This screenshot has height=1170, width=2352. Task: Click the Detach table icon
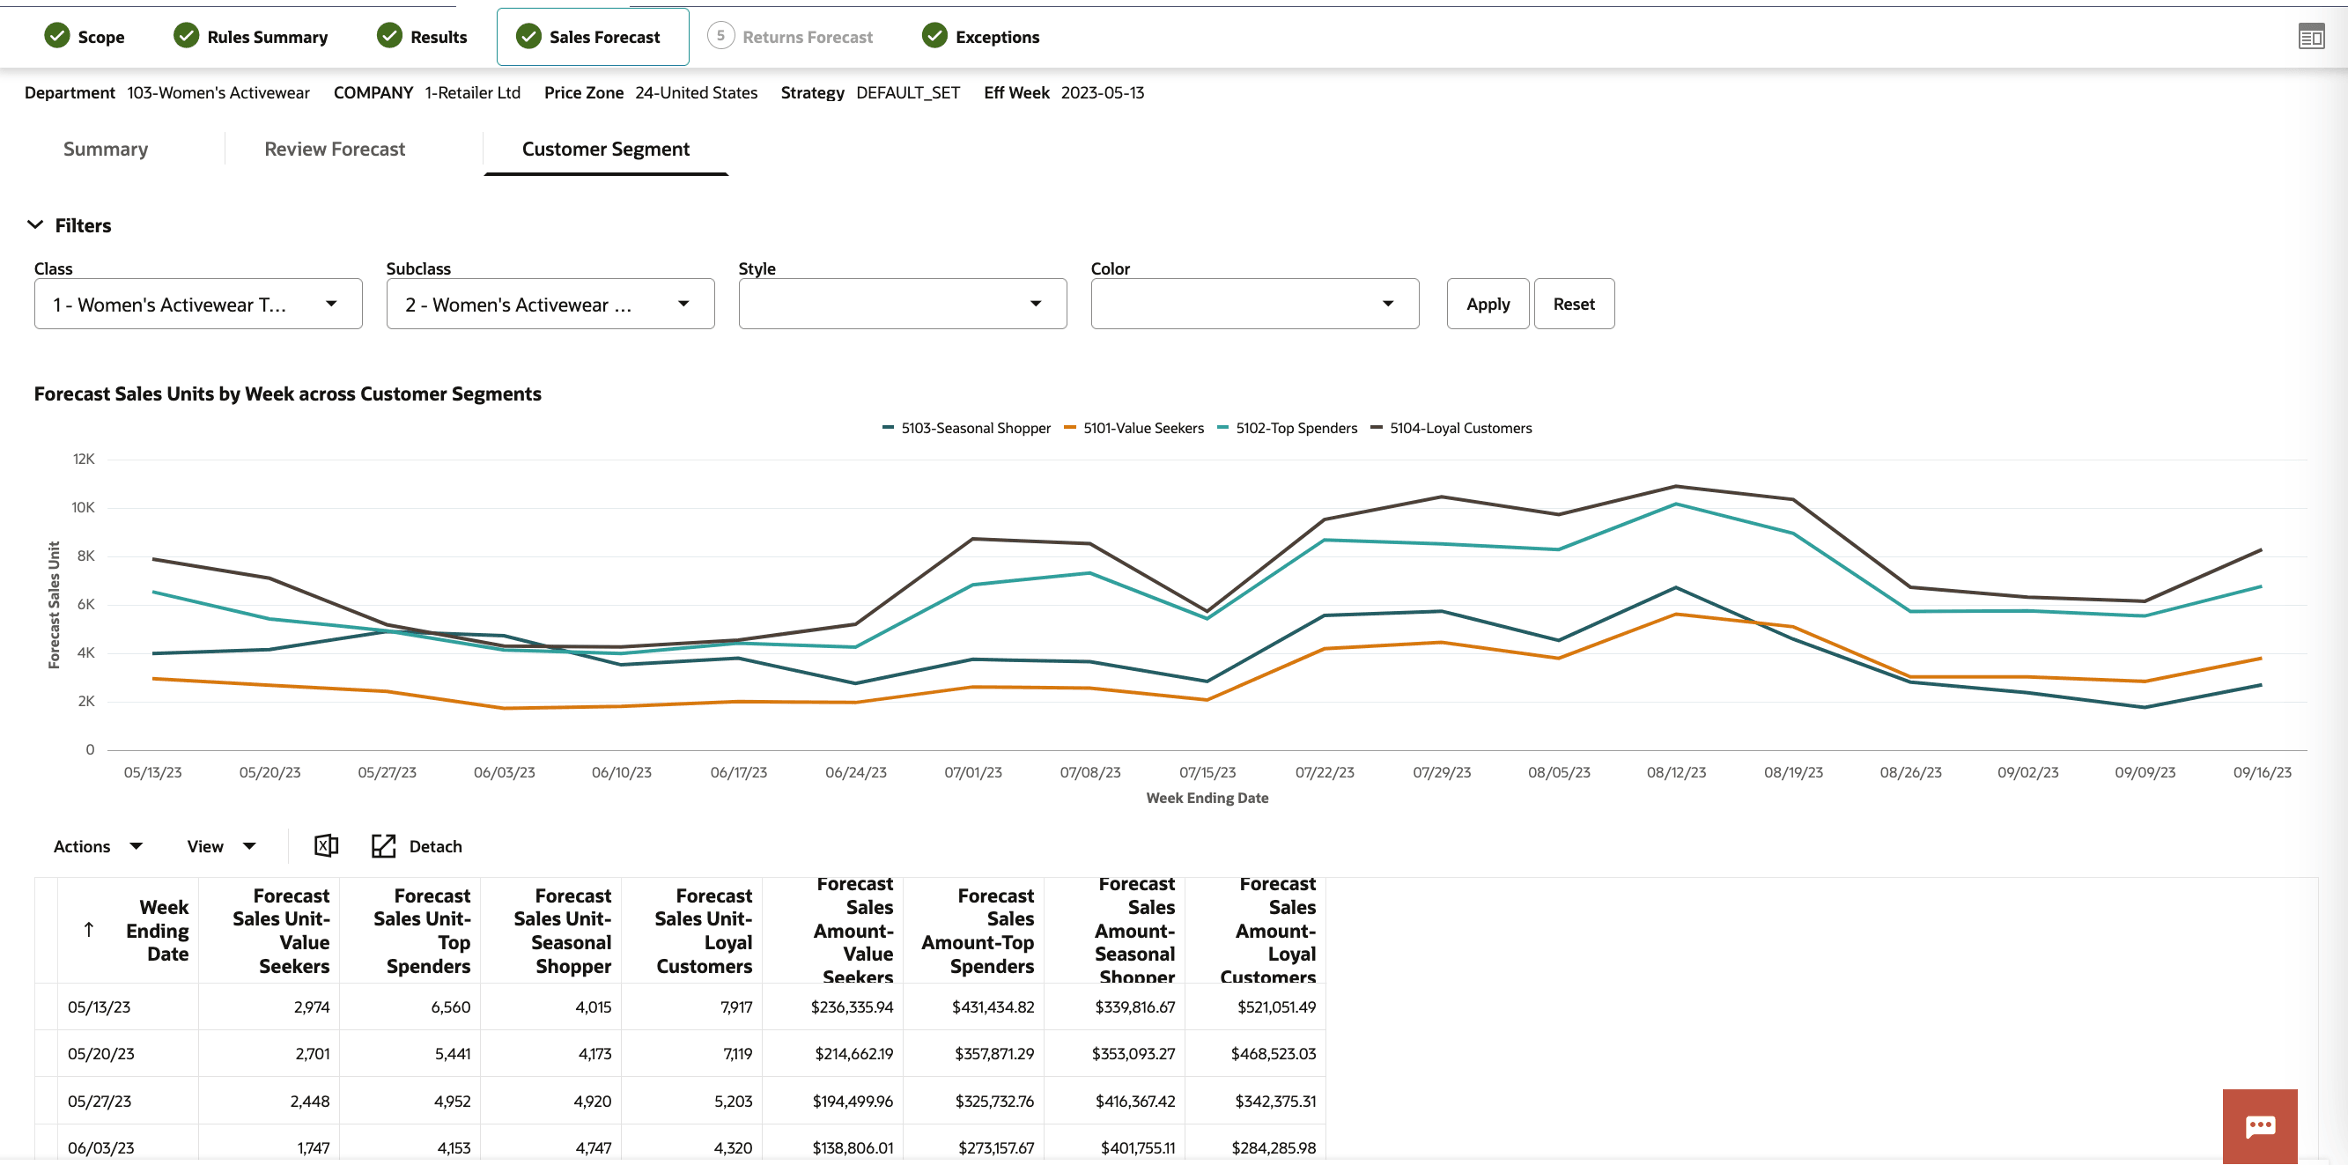coord(384,847)
